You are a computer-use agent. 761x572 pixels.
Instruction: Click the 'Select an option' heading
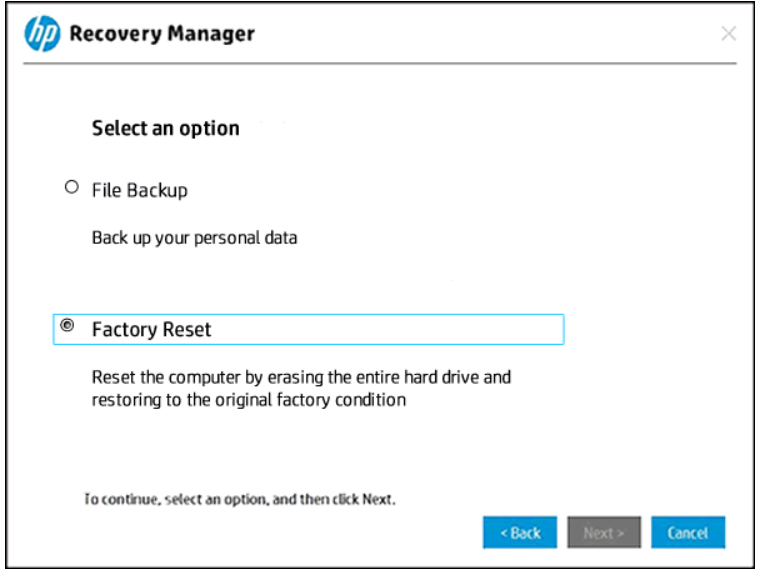[165, 129]
